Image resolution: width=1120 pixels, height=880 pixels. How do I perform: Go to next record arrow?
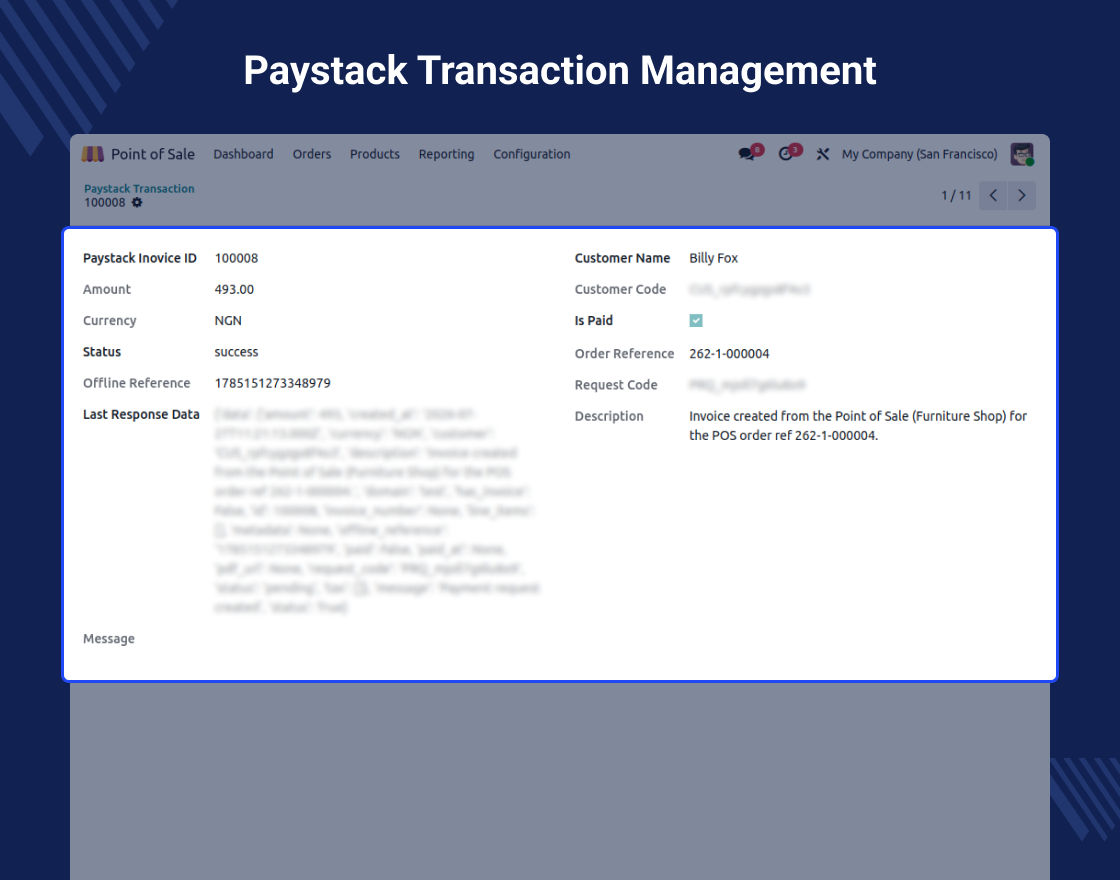click(1021, 196)
